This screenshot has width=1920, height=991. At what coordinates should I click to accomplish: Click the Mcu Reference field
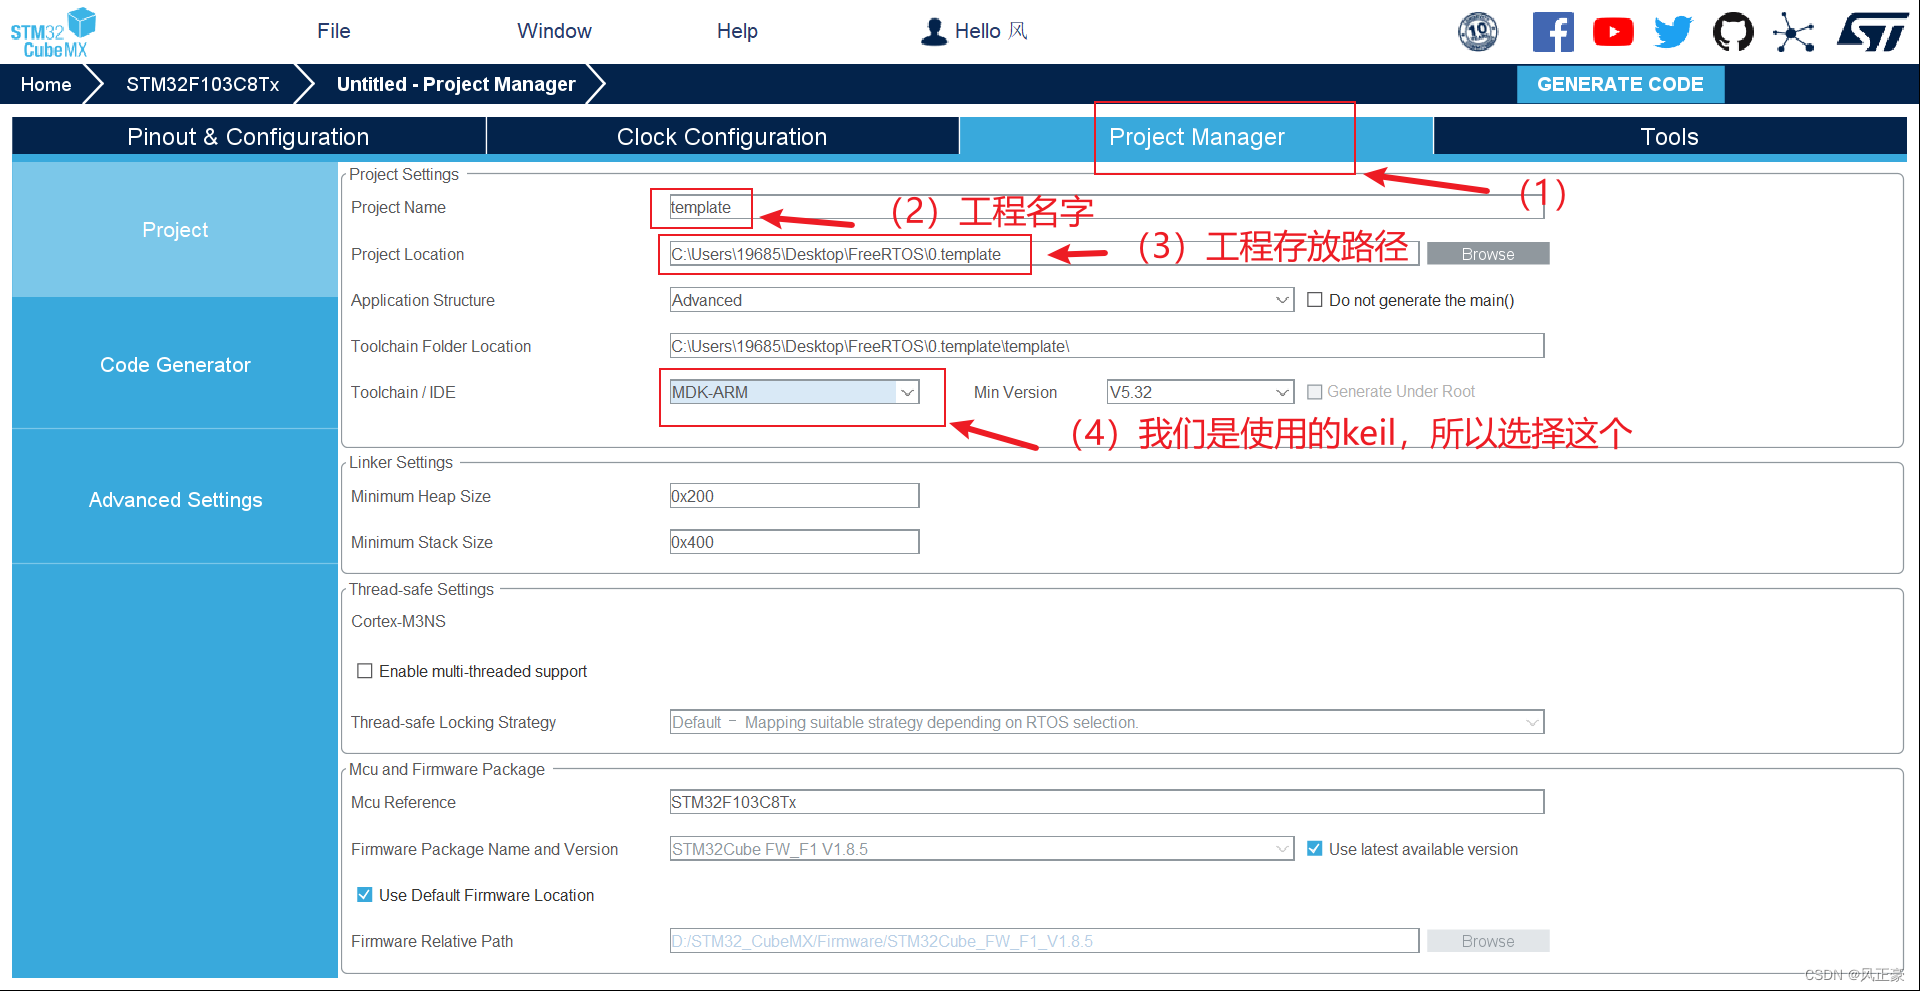[x=1106, y=802]
